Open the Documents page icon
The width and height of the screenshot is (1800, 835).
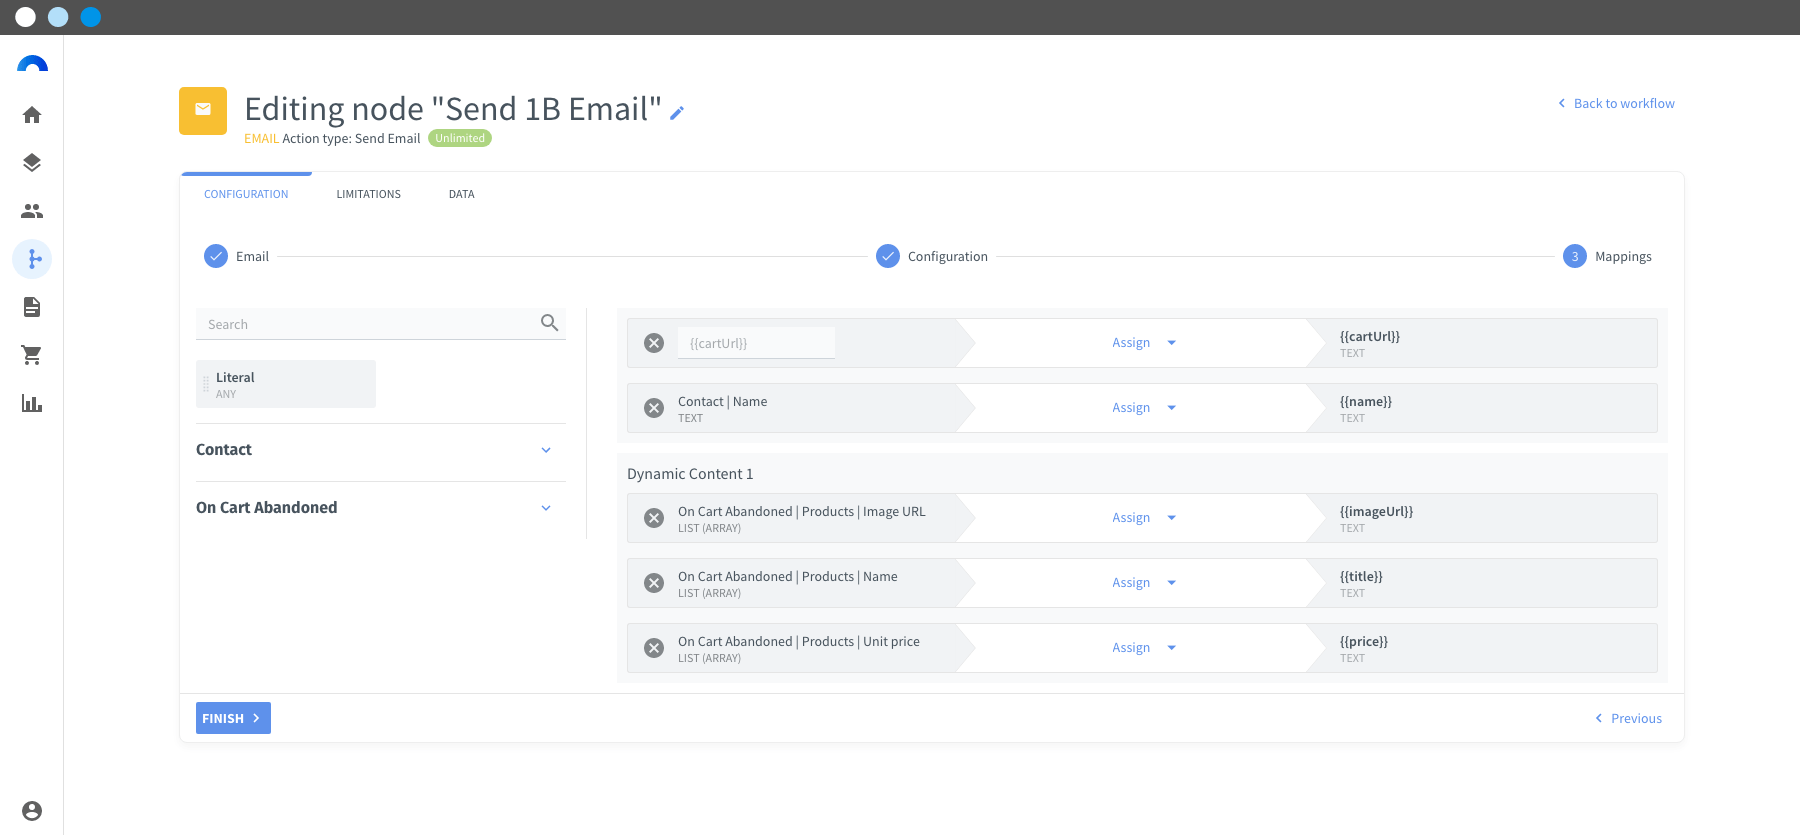32,307
